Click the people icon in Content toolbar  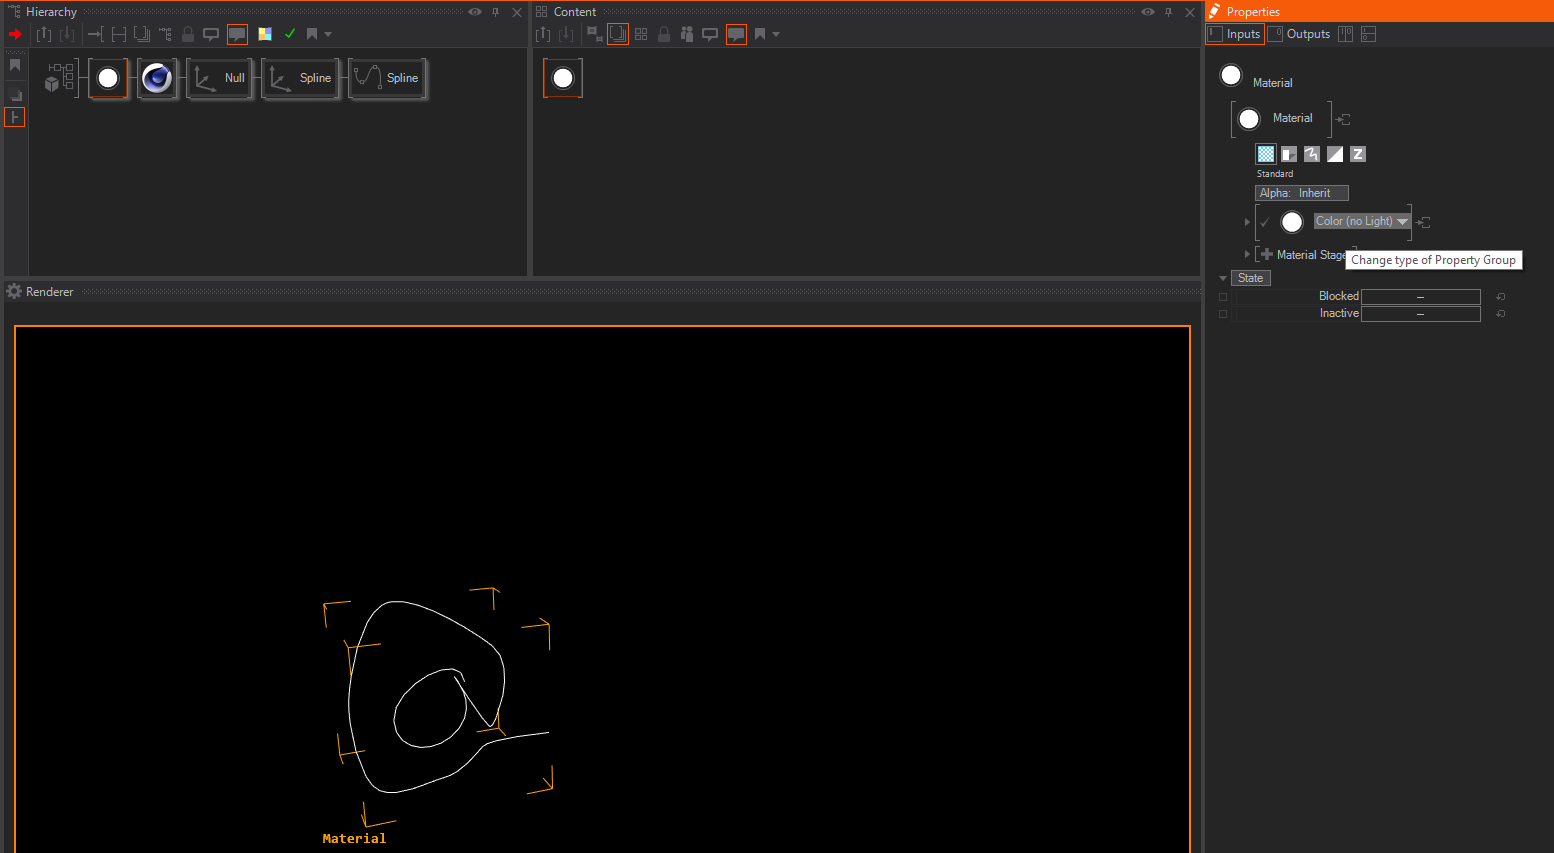[x=687, y=34]
